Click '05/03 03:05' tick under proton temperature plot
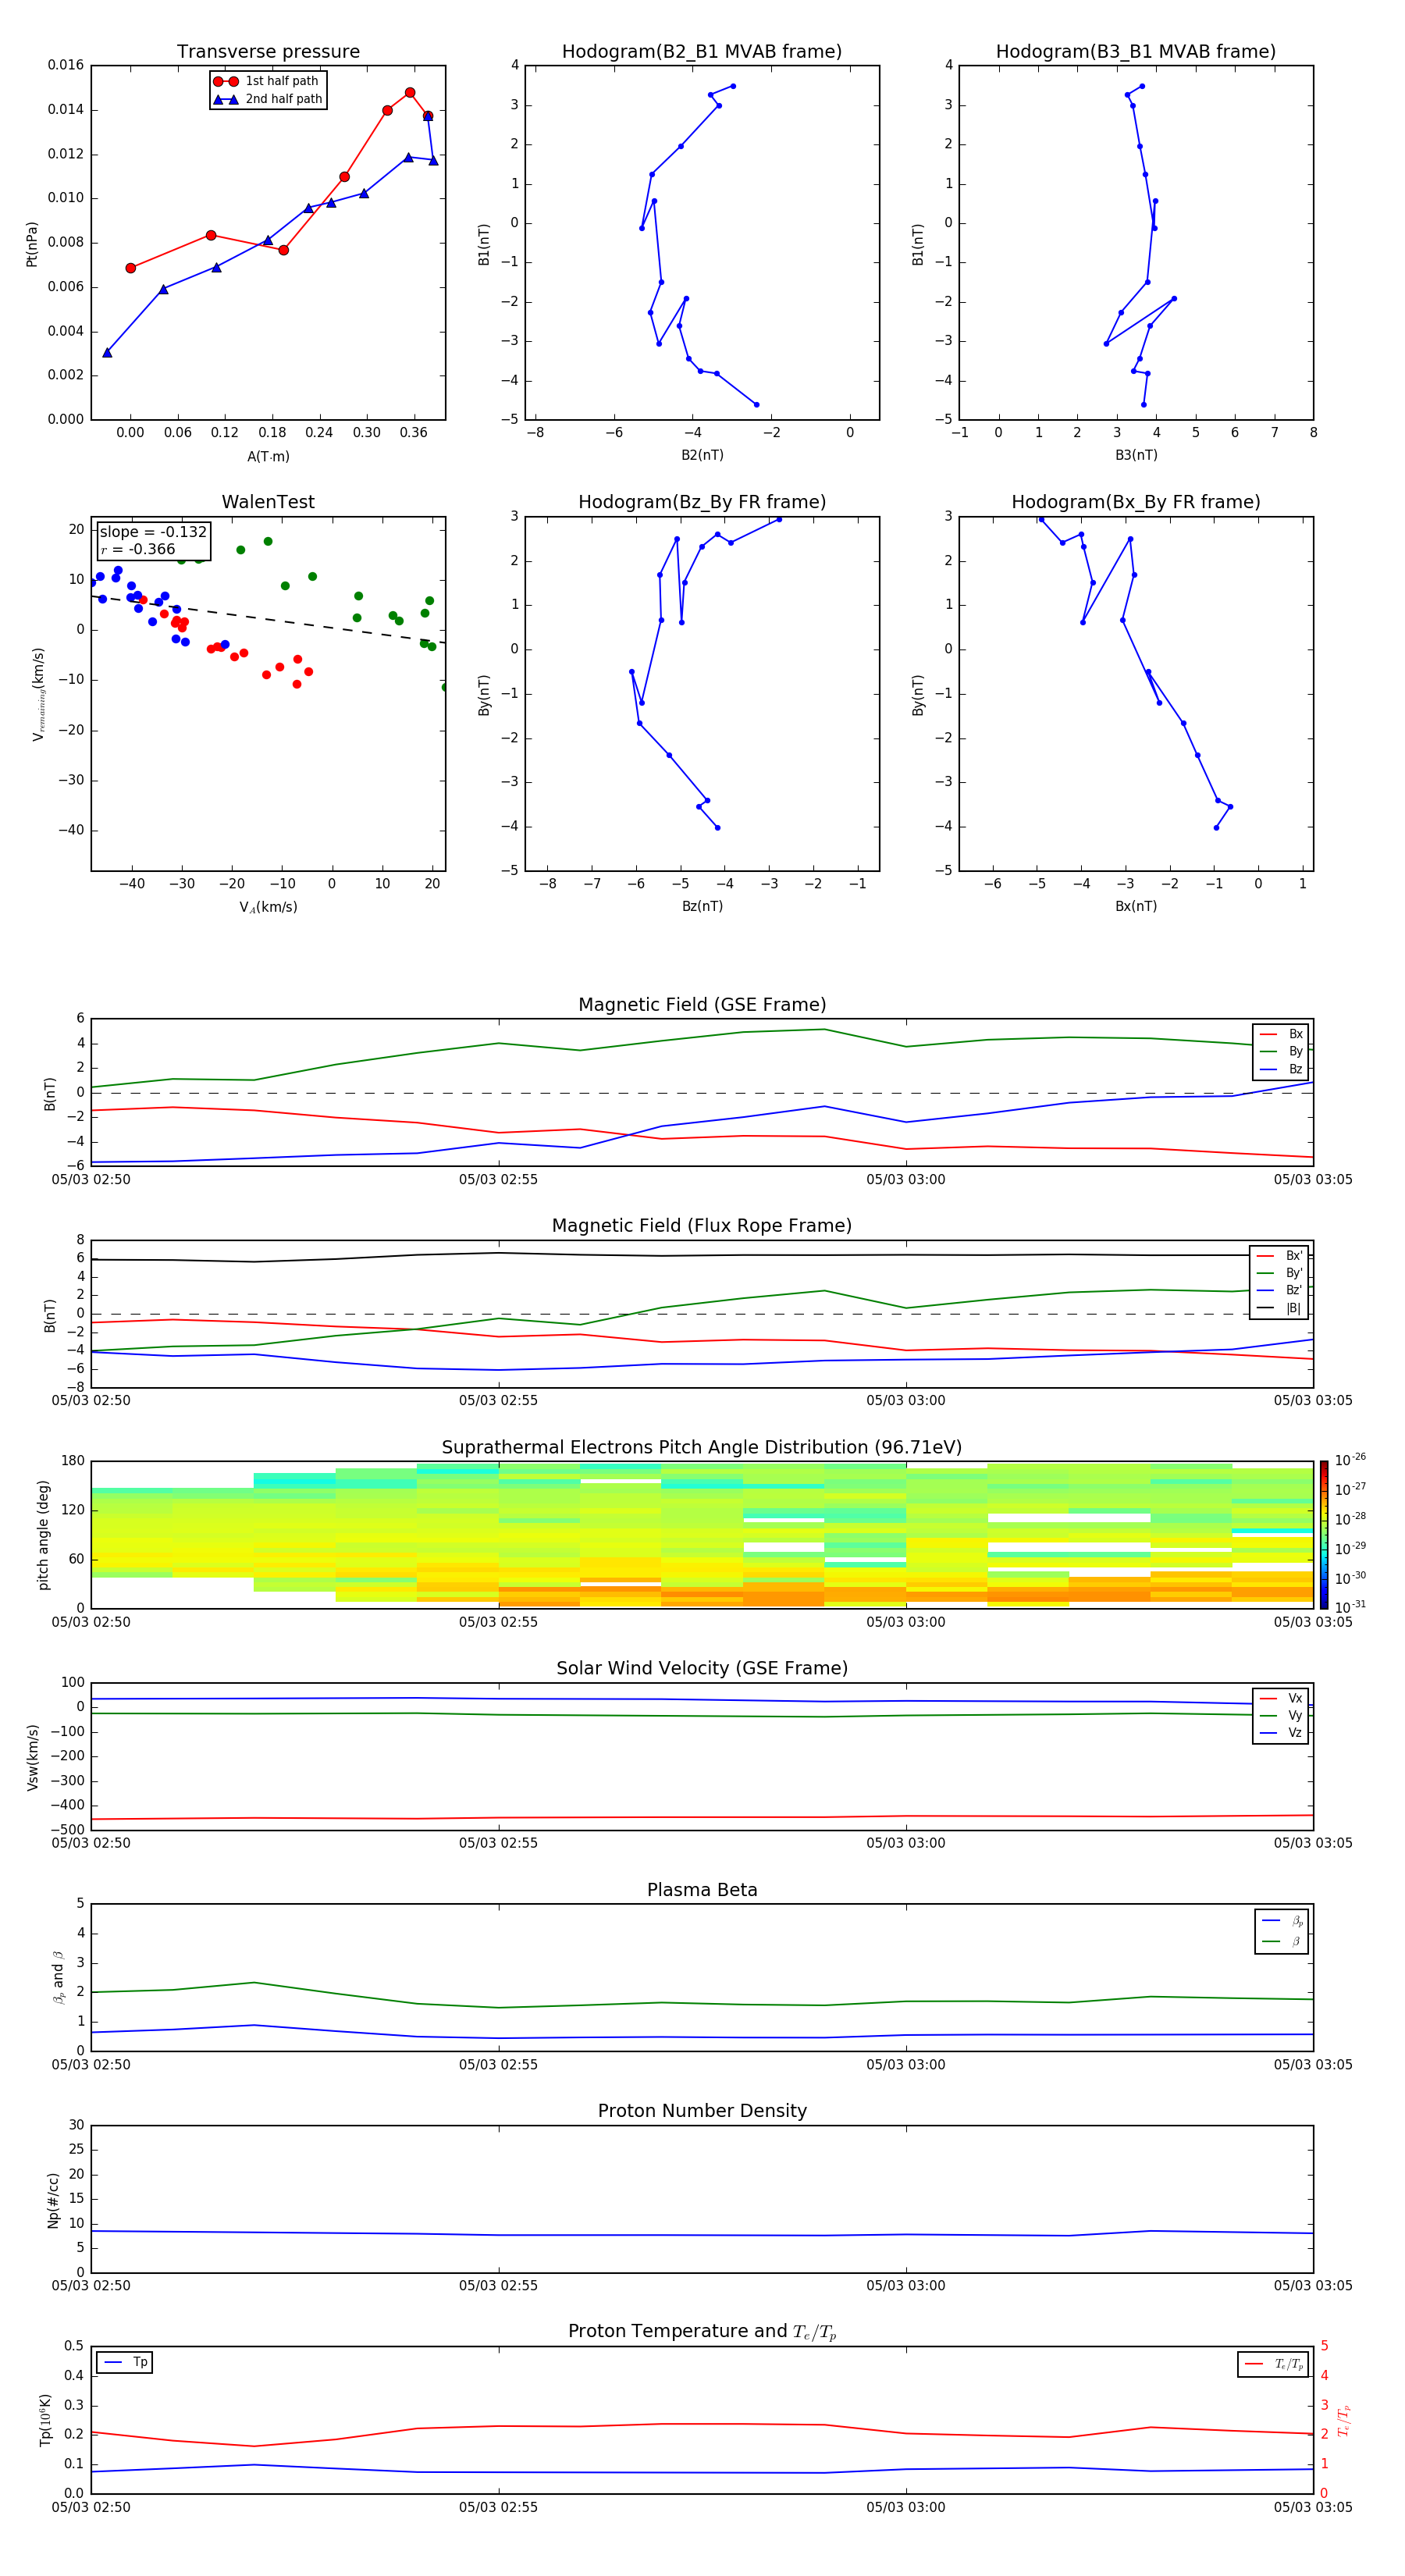 coord(1312,2508)
